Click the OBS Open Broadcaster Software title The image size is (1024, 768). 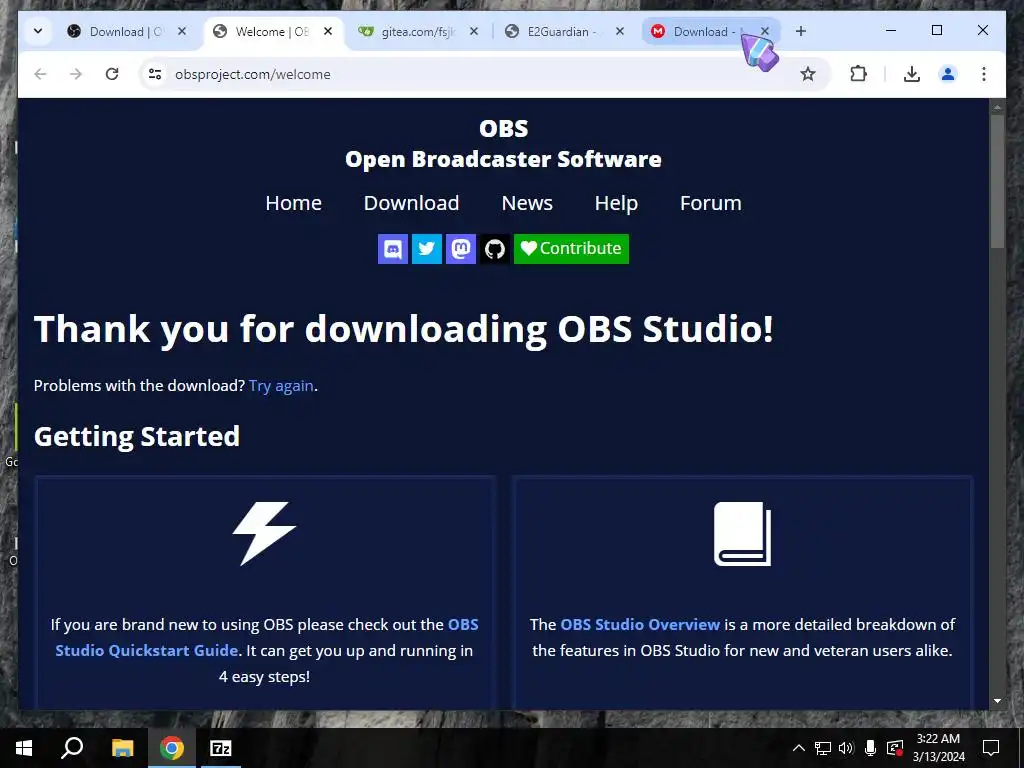point(504,144)
